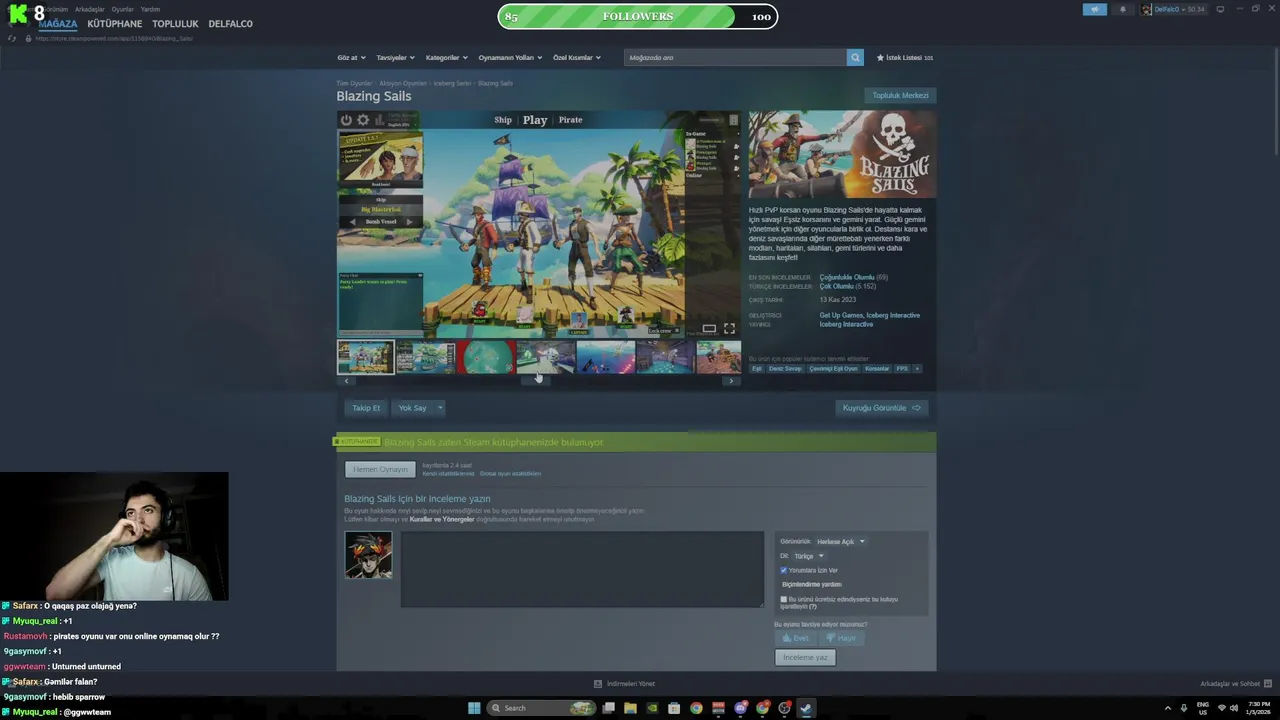Select the red map screenshot thumbnail
Viewport: 1280px width, 720px height.
[x=485, y=357]
